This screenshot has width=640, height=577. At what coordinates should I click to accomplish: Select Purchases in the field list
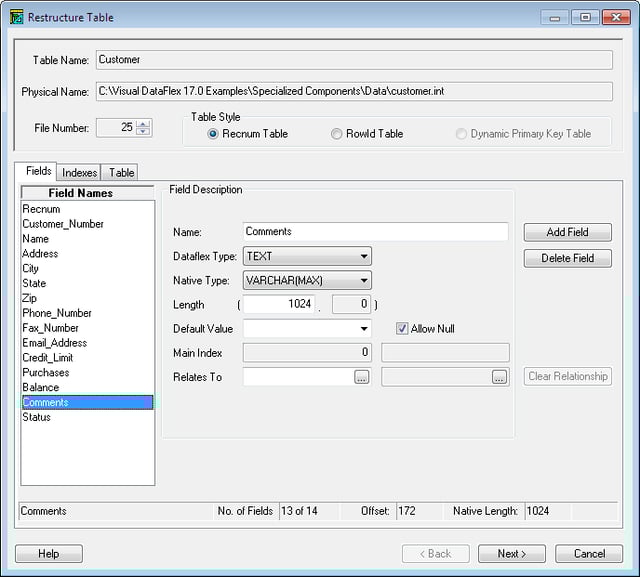coord(88,373)
